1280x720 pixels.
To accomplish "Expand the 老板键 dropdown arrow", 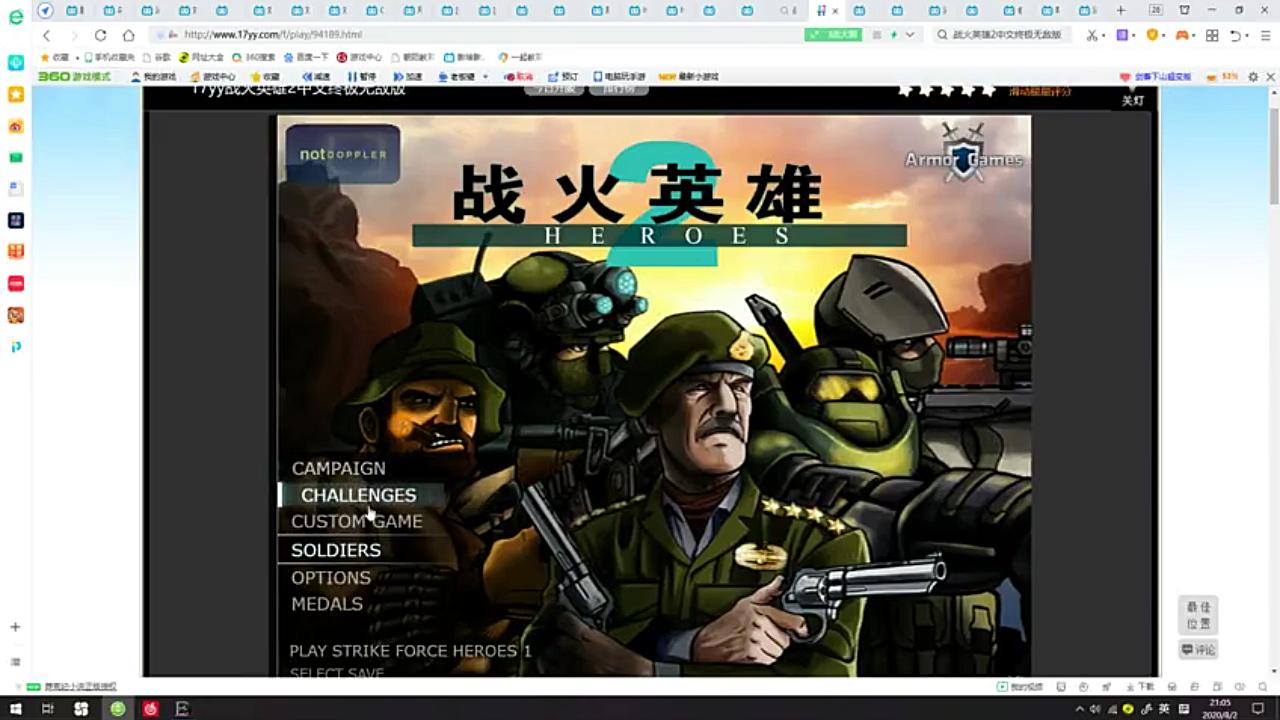I will click(485, 76).
